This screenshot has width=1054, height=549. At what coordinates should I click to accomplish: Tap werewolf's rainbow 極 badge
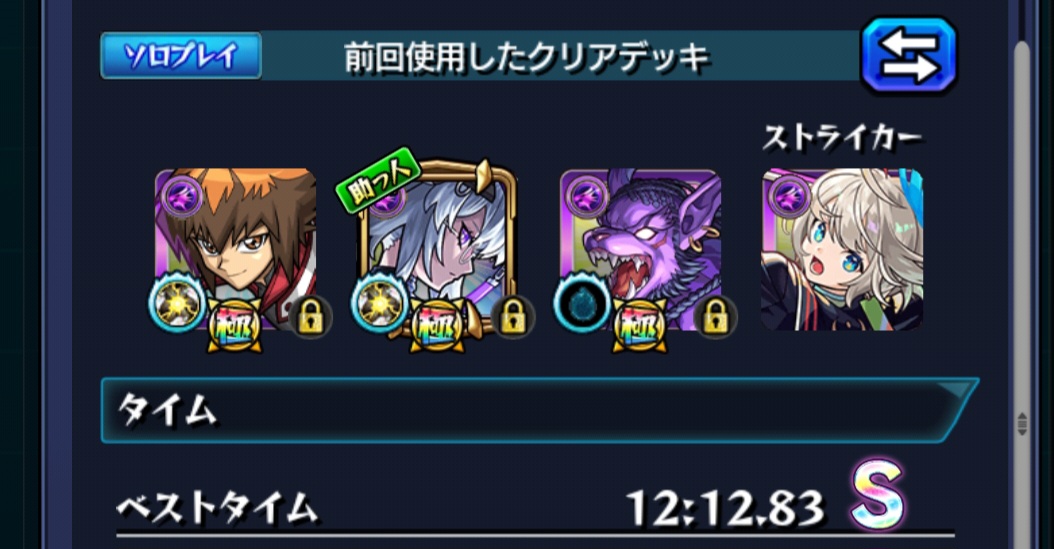pyautogui.click(x=639, y=325)
